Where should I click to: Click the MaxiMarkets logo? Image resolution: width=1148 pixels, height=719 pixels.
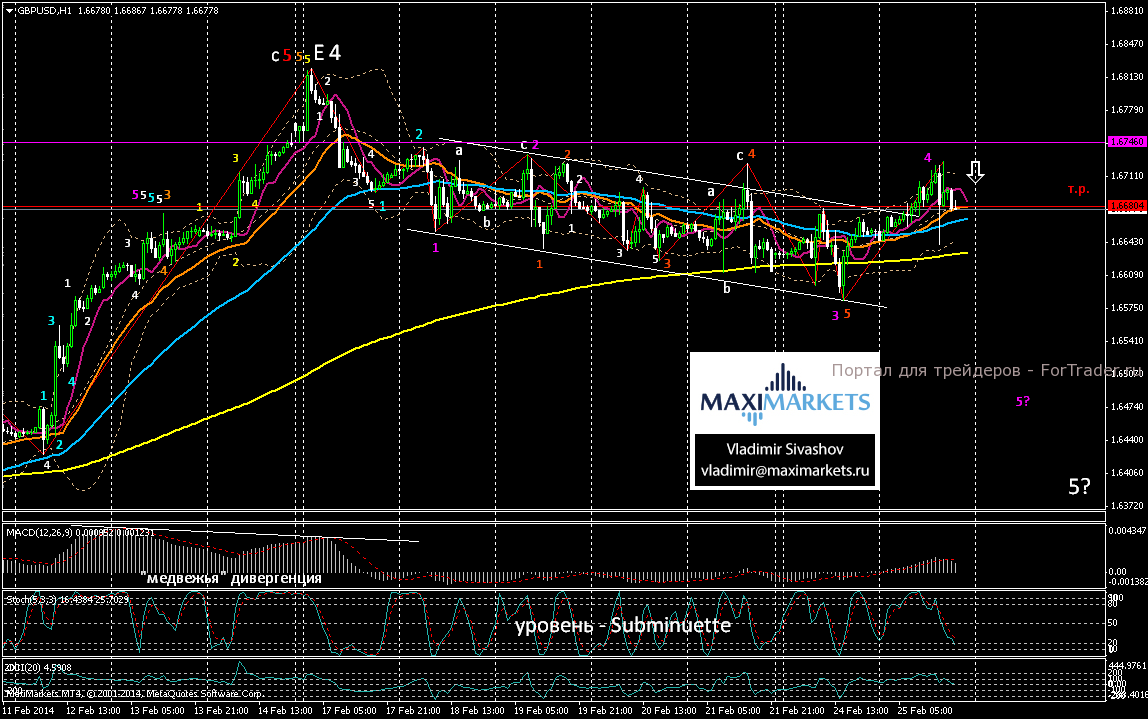(785, 401)
